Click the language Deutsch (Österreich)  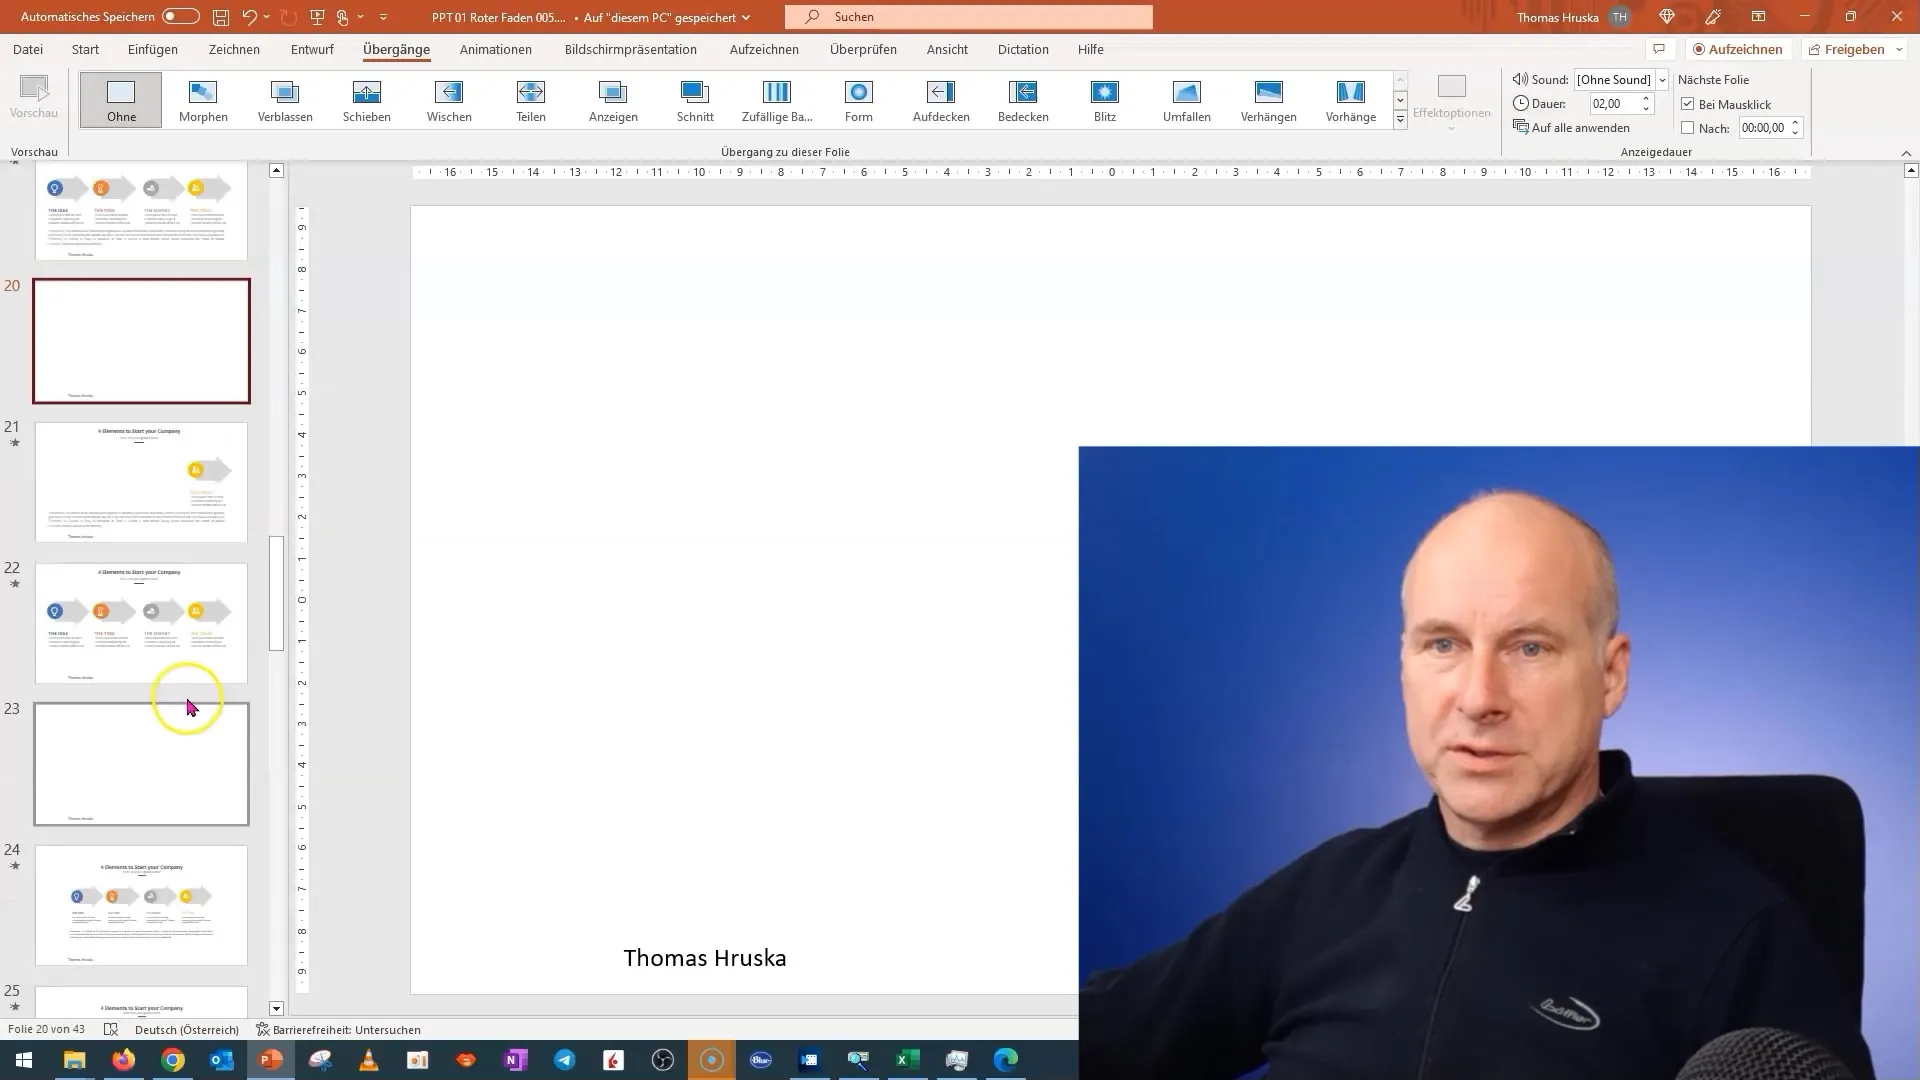click(187, 1029)
